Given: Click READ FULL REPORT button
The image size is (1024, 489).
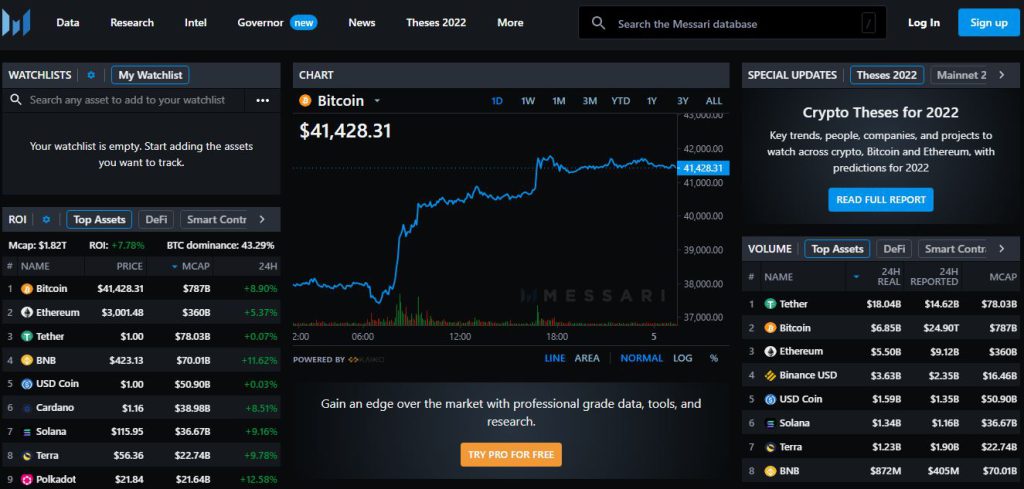Looking at the screenshot, I should click(881, 200).
